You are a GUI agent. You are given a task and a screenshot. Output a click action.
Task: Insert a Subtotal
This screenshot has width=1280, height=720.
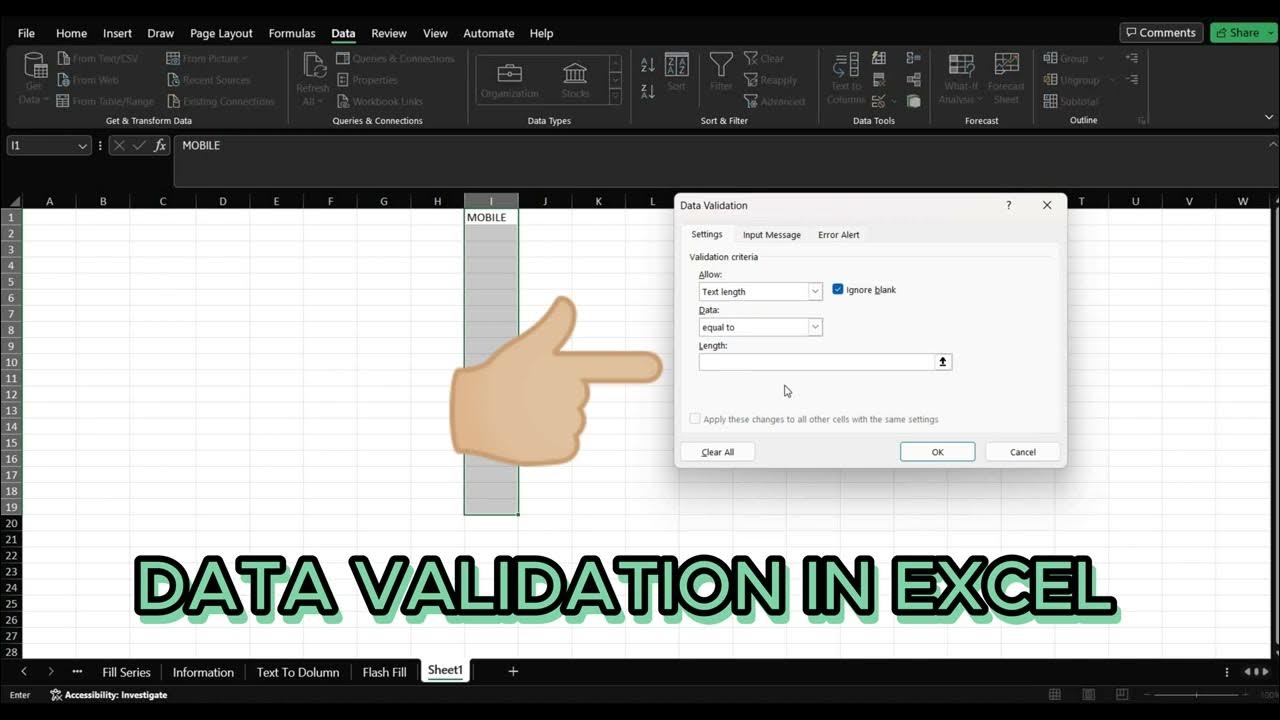tap(1071, 101)
